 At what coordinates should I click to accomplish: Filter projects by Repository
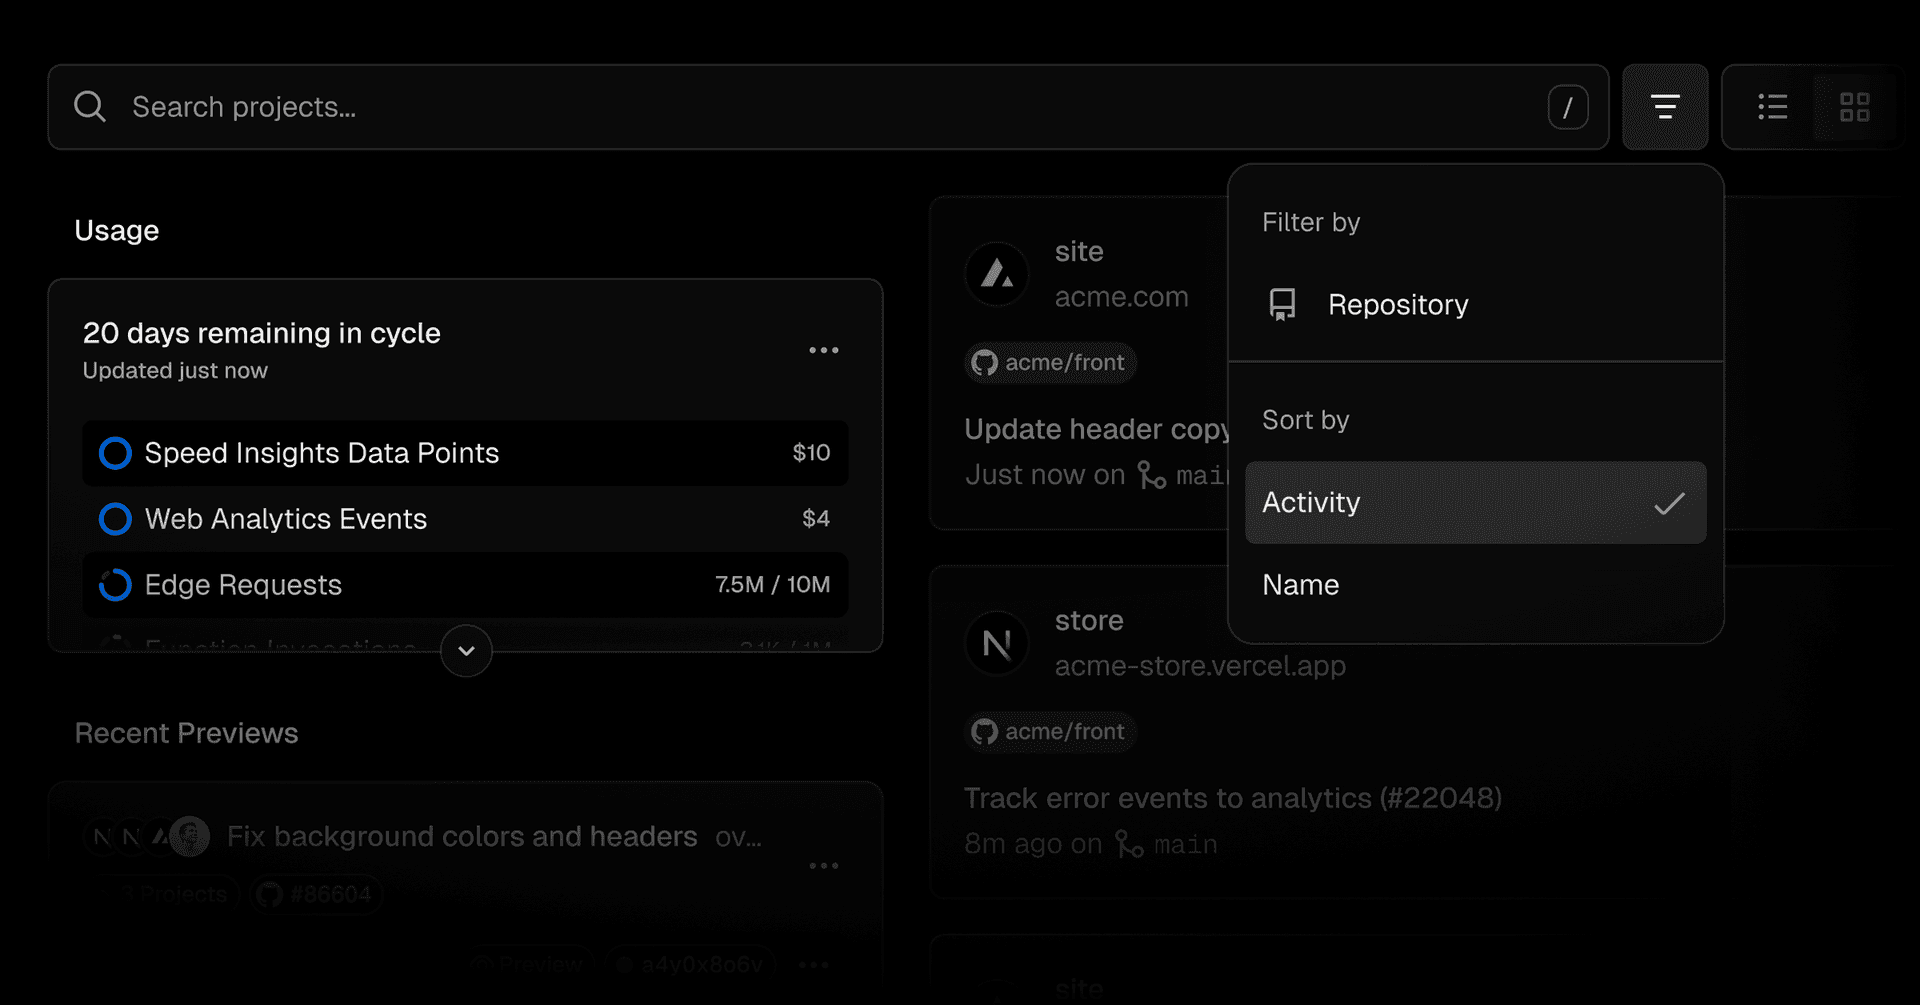point(1397,304)
